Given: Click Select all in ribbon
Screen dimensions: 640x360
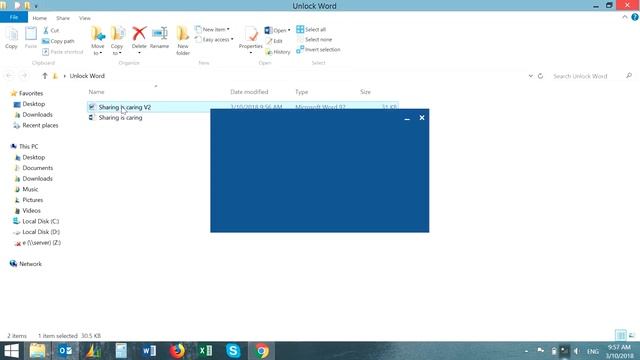Looking at the screenshot, I should tap(311, 29).
